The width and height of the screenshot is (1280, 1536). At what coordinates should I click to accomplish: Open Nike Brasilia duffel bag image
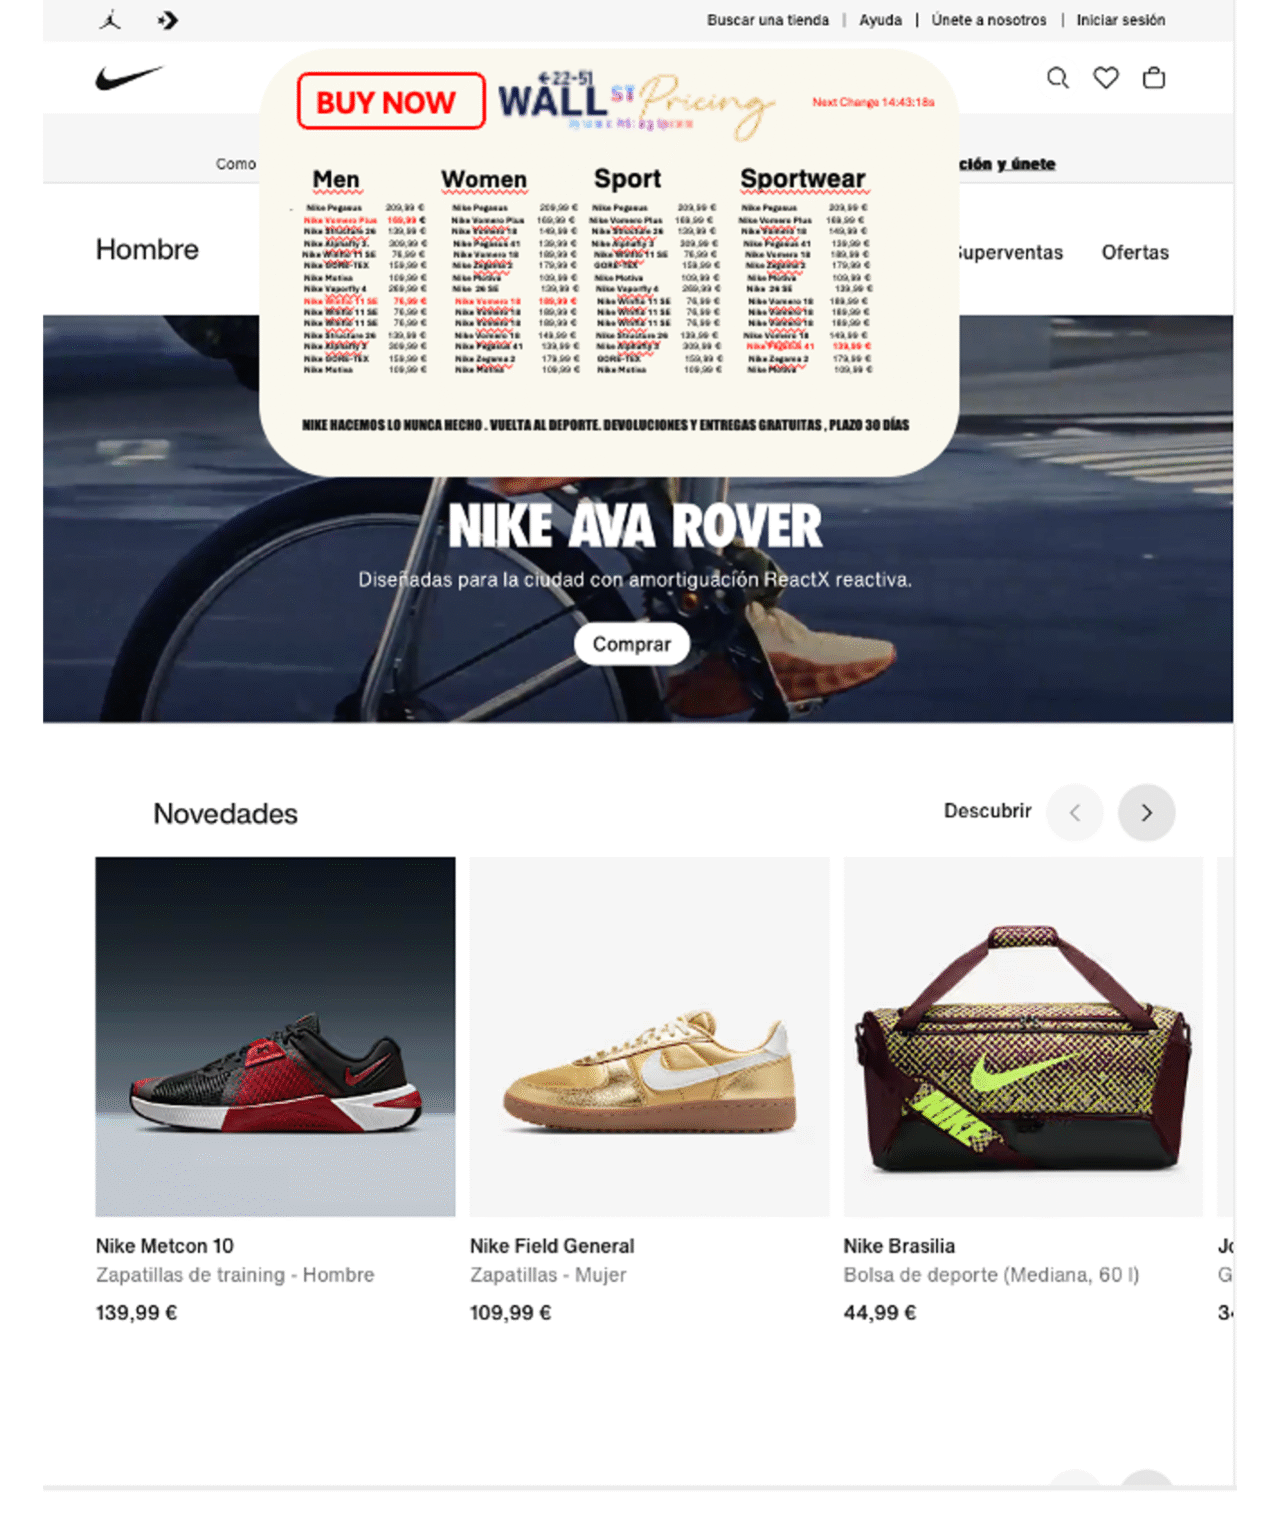coord(1023,1036)
